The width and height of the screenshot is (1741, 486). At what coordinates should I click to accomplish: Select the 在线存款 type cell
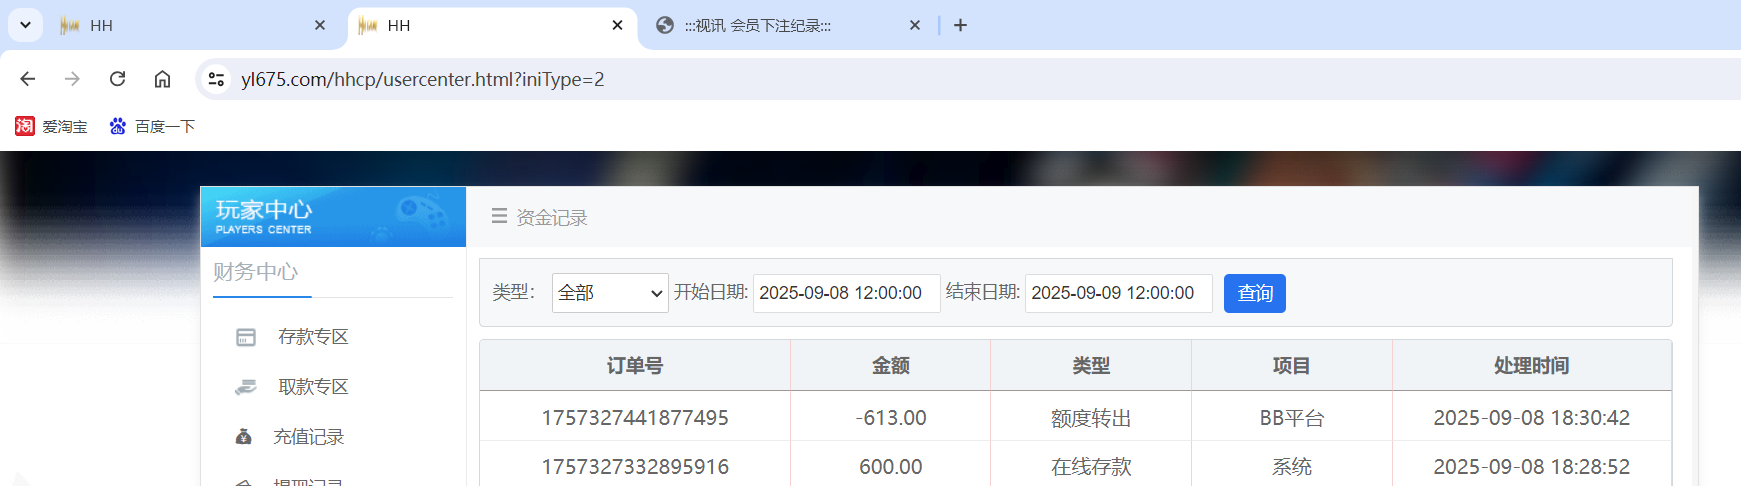pos(1091,467)
